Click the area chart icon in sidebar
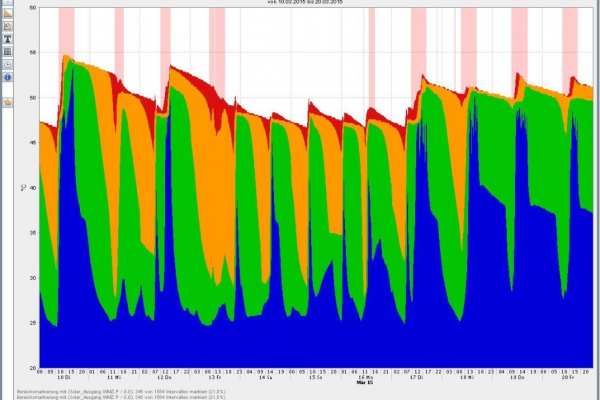 [7, 12]
